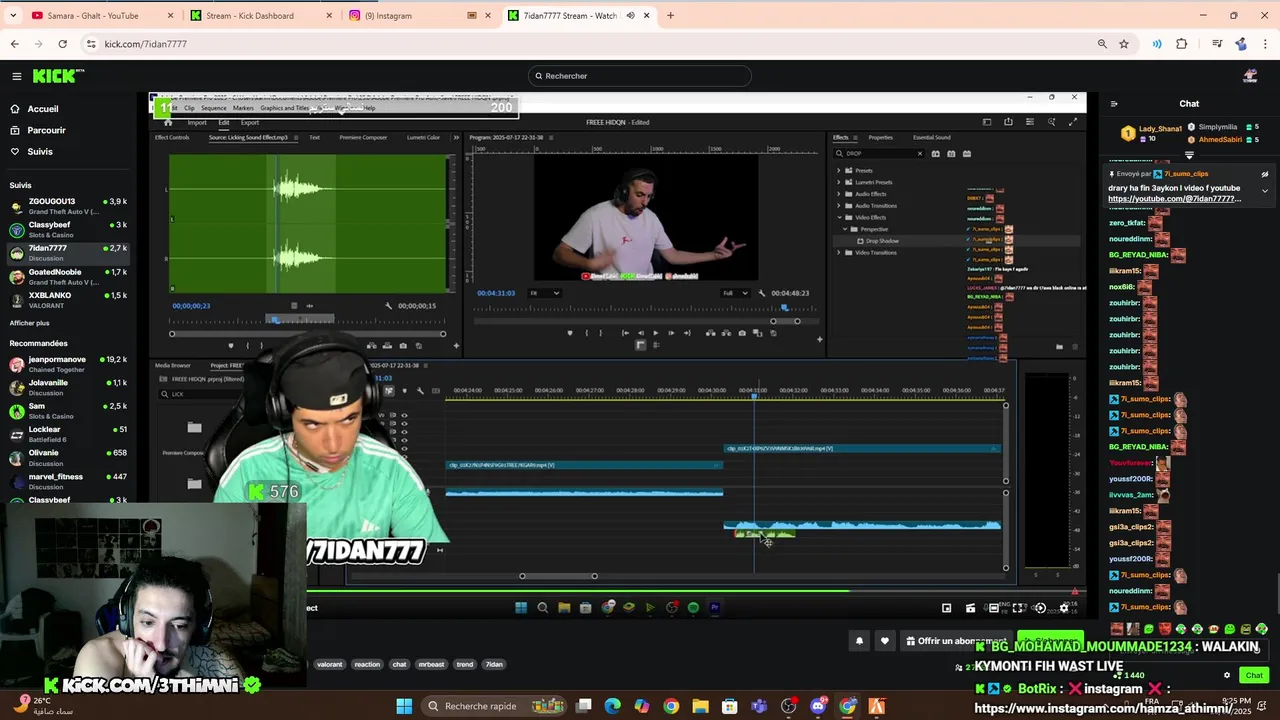Open marvel_fitness recommended channel
This screenshot has height=720, width=1280.
[x=68, y=481]
